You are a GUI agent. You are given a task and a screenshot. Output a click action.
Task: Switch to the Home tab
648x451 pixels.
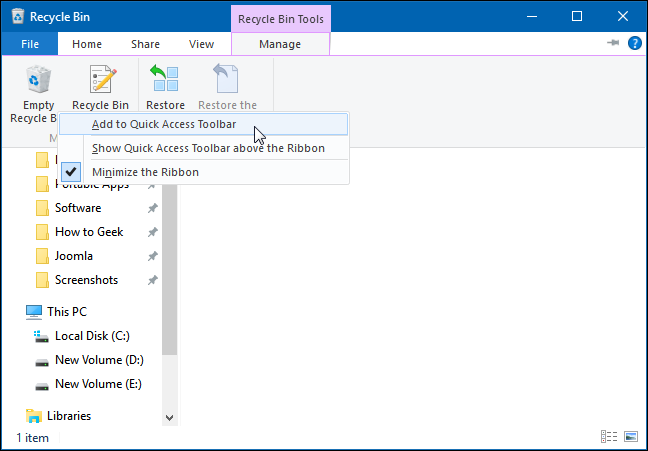pos(87,44)
